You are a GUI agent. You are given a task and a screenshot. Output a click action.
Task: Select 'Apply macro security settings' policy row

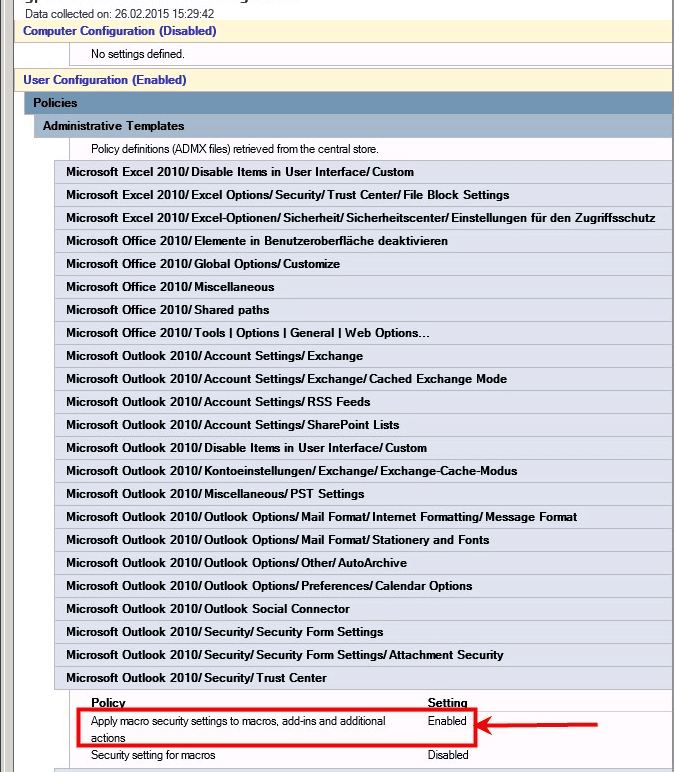pyautogui.click(x=238, y=729)
